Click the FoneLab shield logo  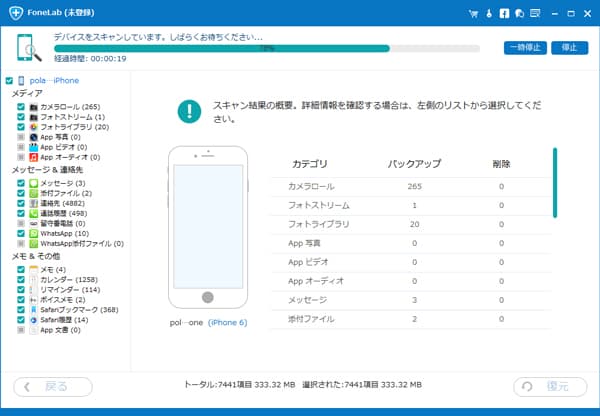tap(16, 13)
